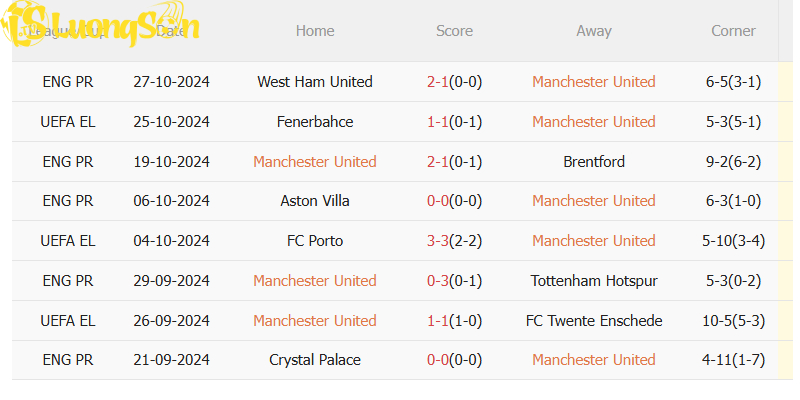Select the Score column header
This screenshot has height=400, width=800.
(x=454, y=31)
